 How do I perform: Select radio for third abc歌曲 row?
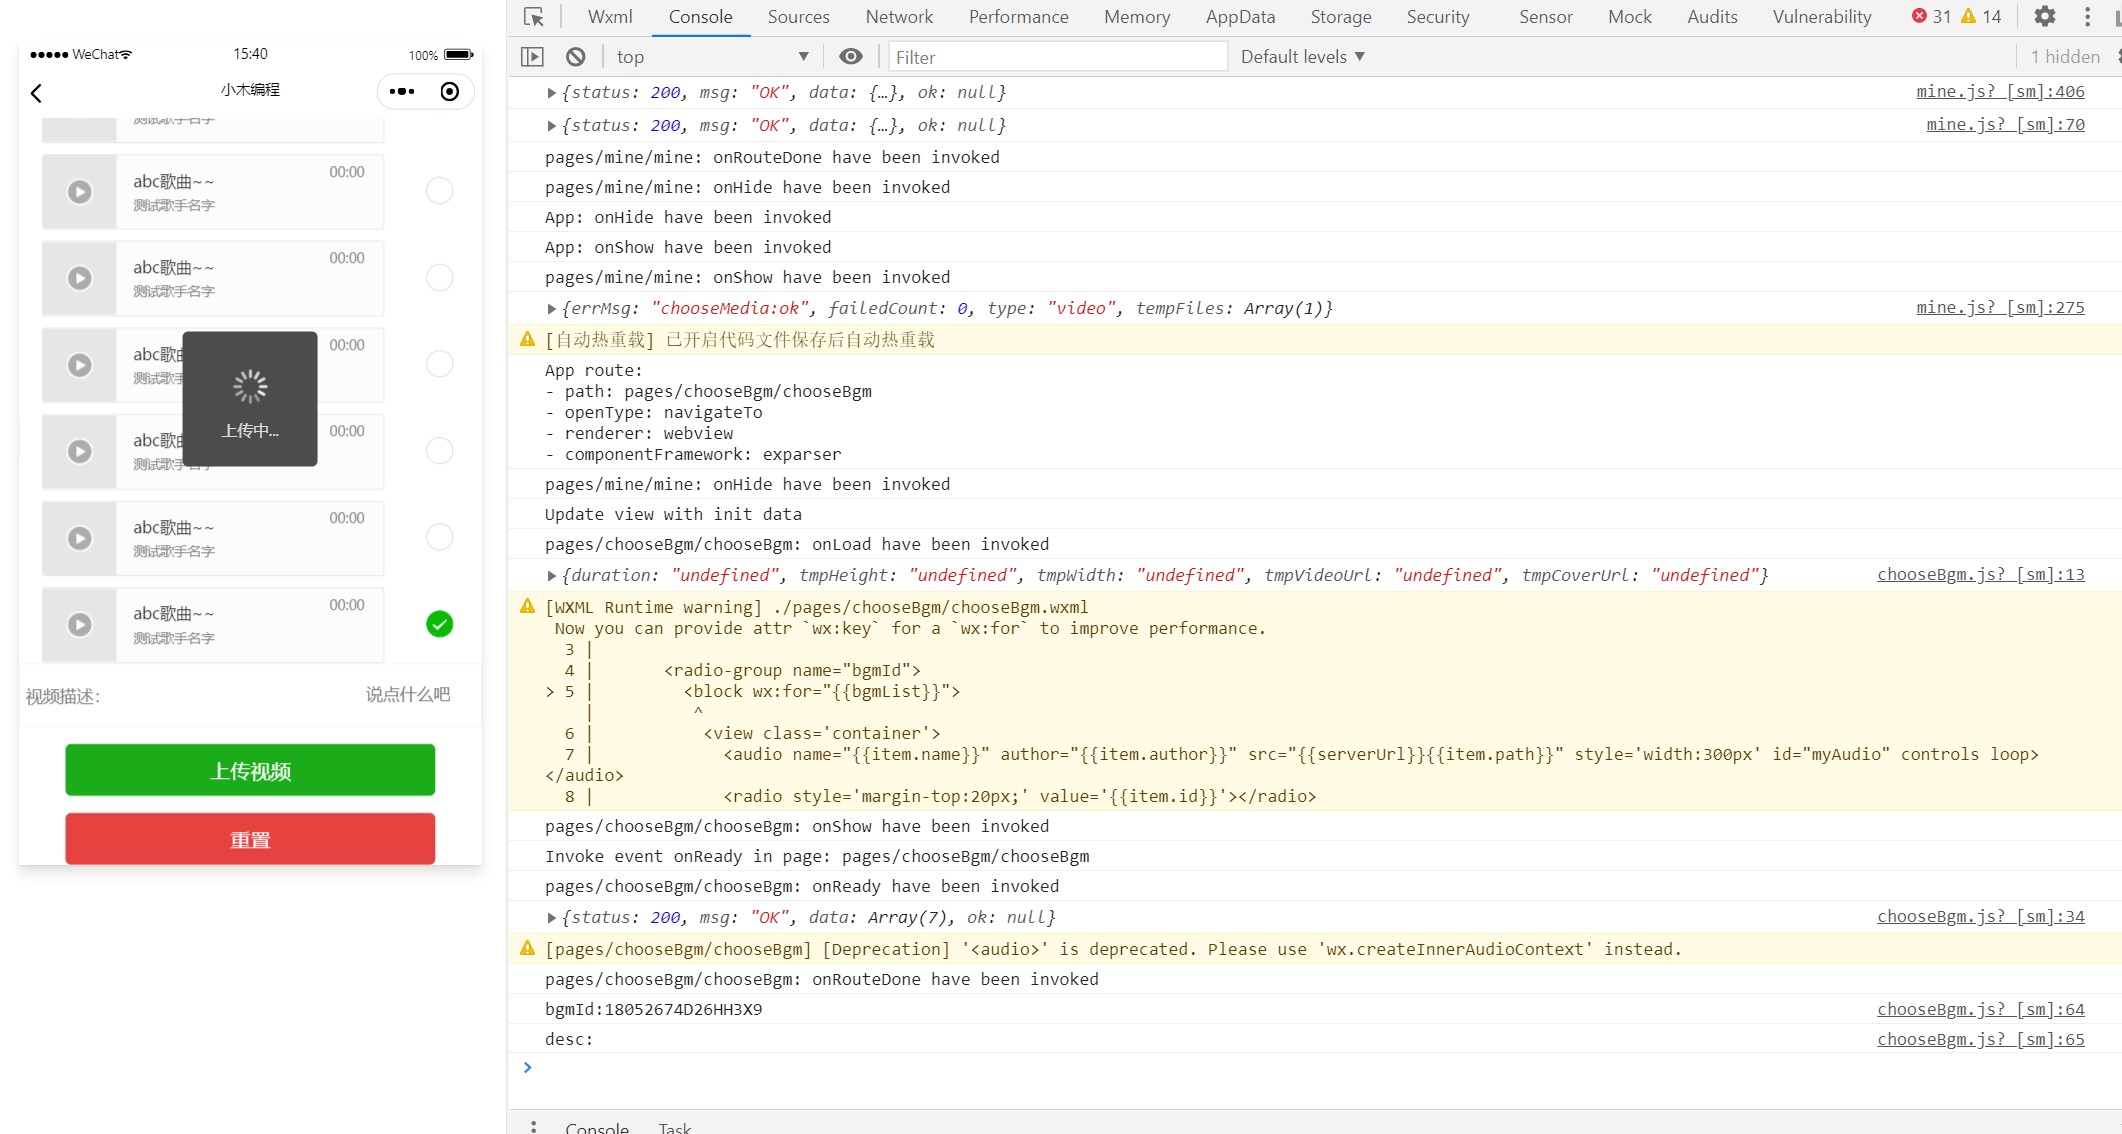440,364
